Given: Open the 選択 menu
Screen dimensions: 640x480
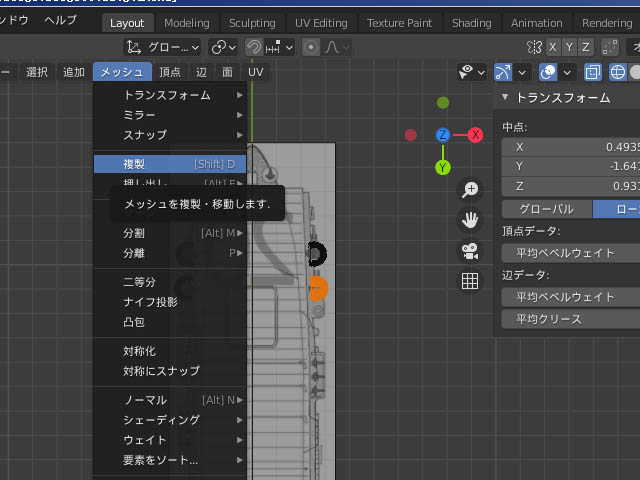Looking at the screenshot, I should tap(37, 72).
